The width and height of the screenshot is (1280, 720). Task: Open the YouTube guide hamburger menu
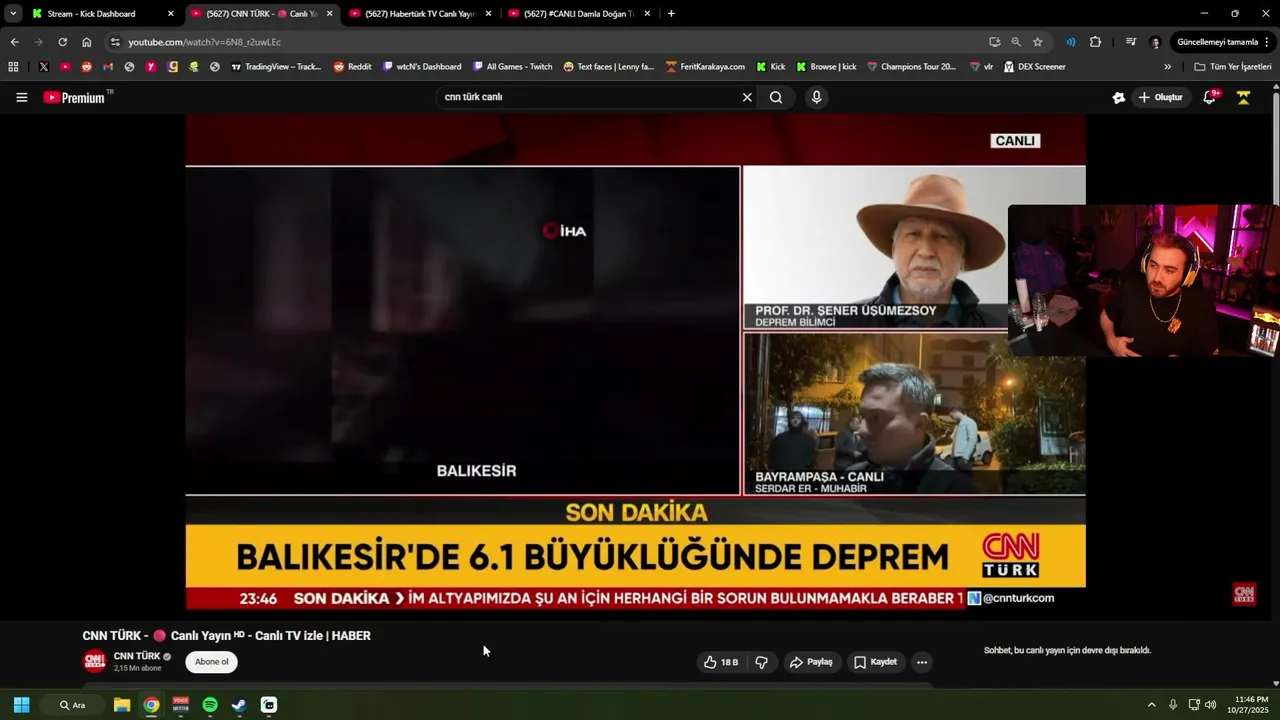[21, 97]
